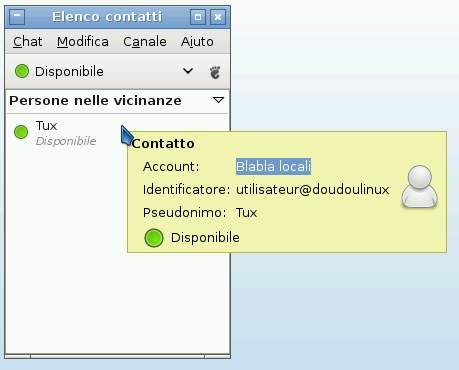The height and width of the screenshot is (370, 459).
Task: Click the highlighted Blabla locali account text
Action: 273,166
